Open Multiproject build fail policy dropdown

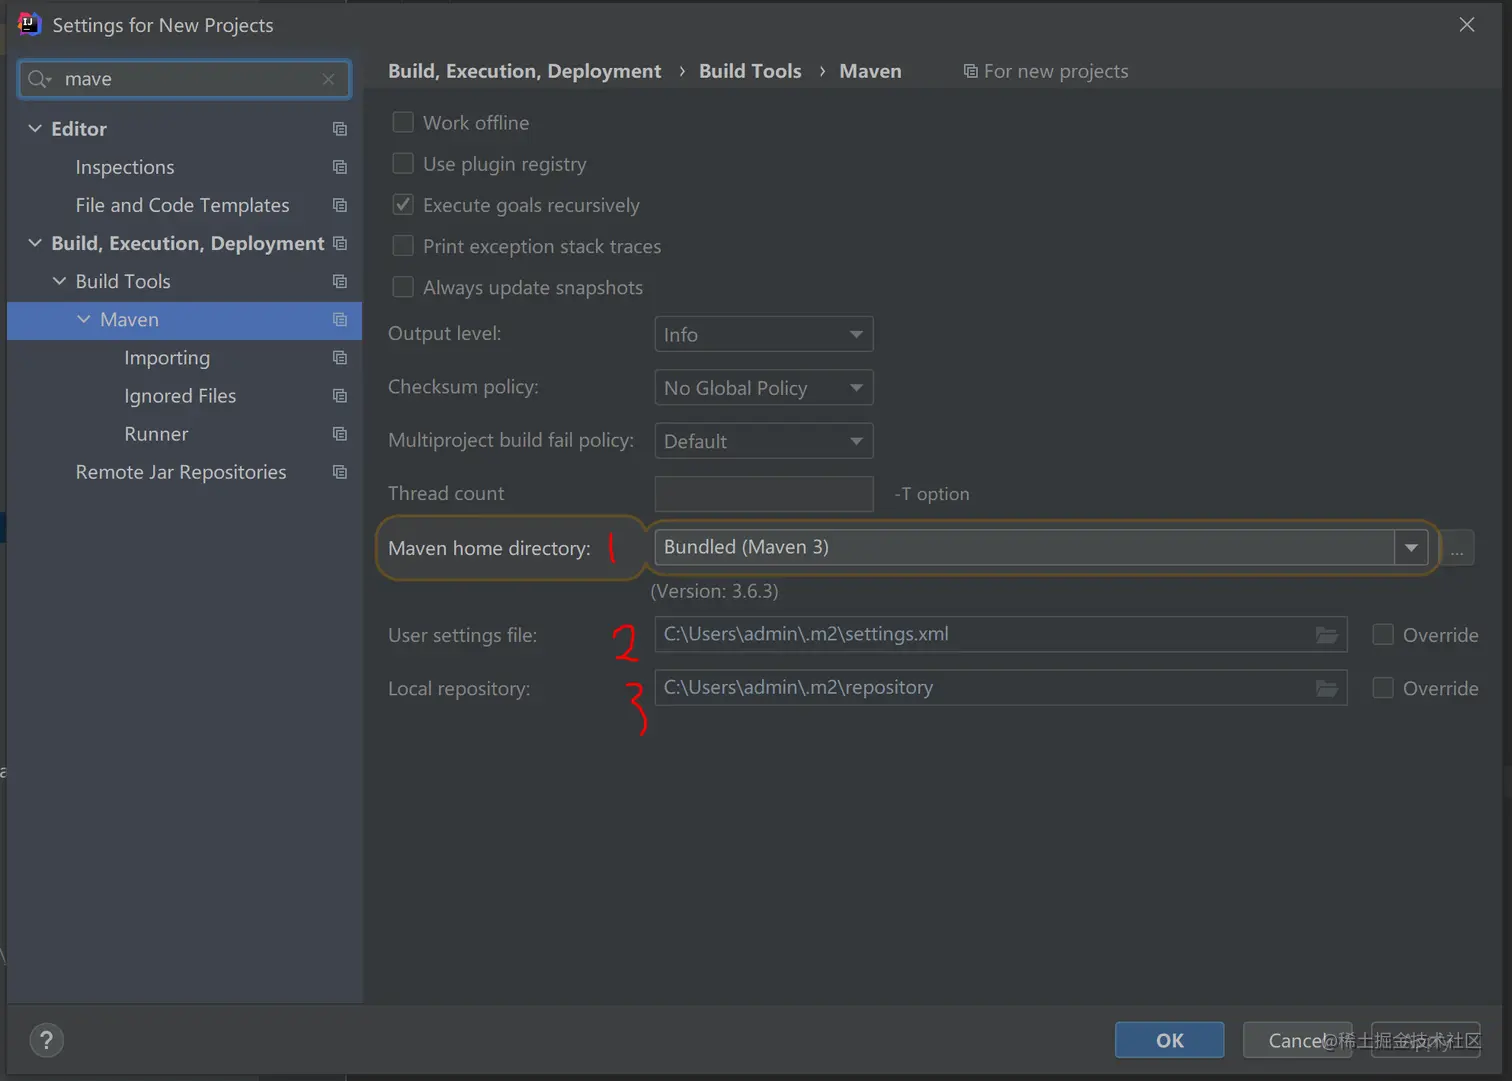click(764, 440)
